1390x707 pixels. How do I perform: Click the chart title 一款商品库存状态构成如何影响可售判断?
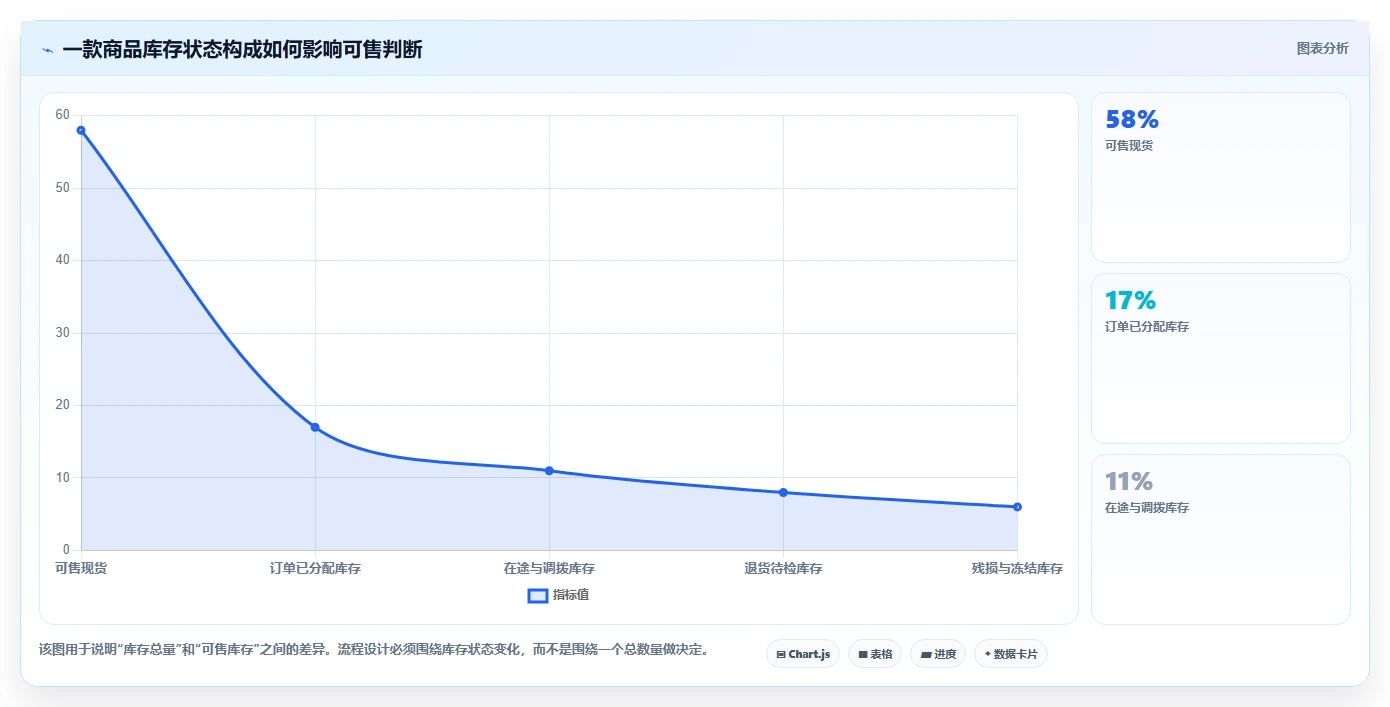click(x=242, y=49)
